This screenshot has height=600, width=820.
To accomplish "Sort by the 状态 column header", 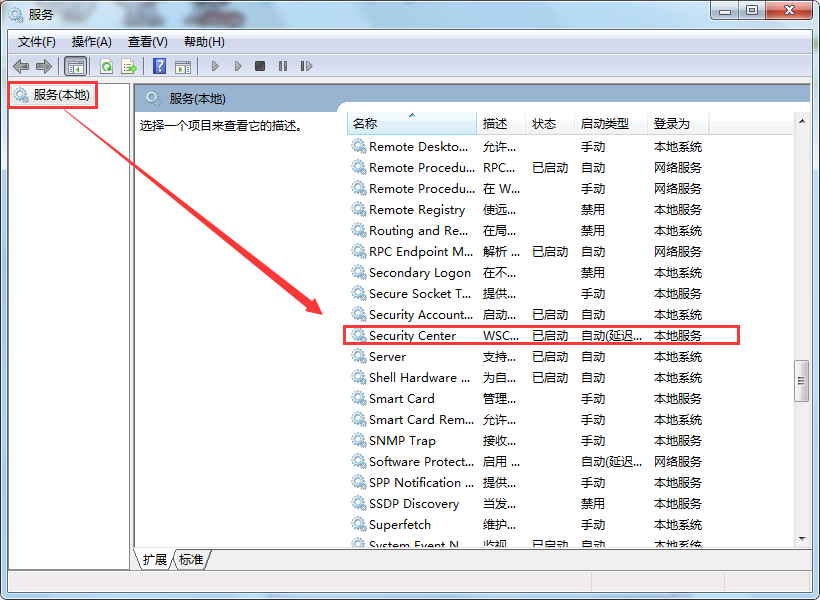I will tap(544, 124).
